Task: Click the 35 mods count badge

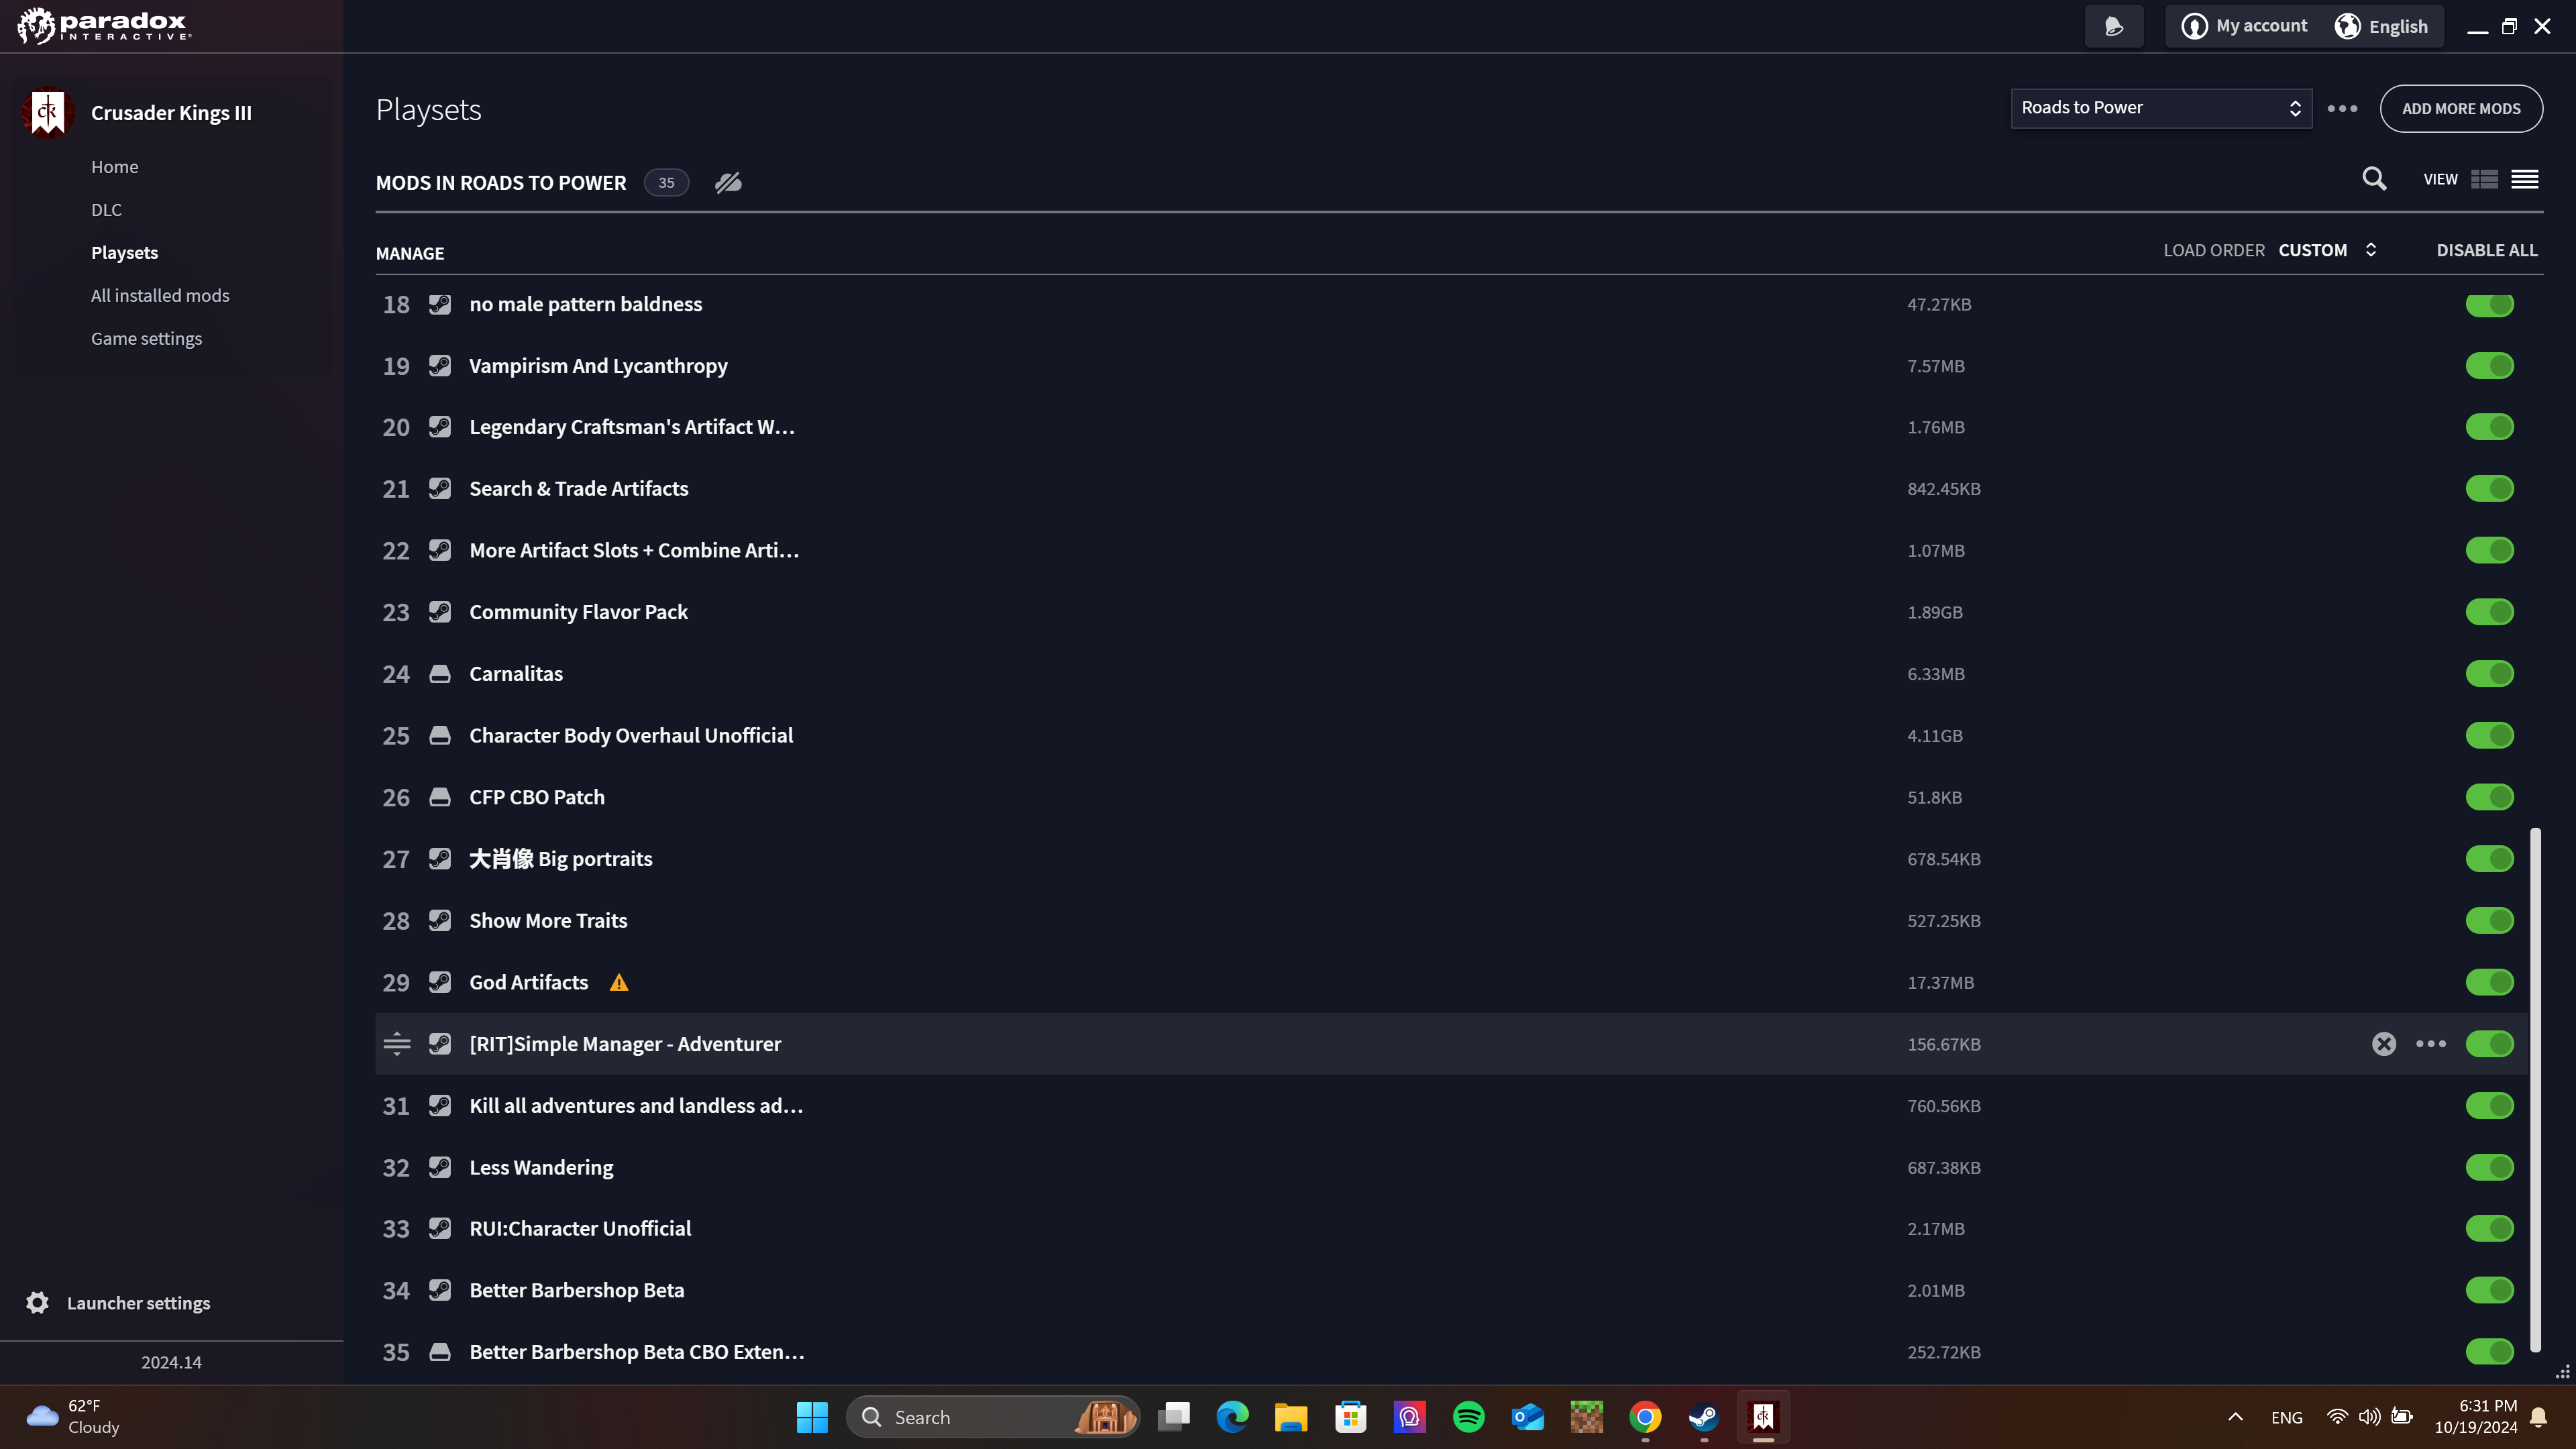Action: tap(666, 182)
